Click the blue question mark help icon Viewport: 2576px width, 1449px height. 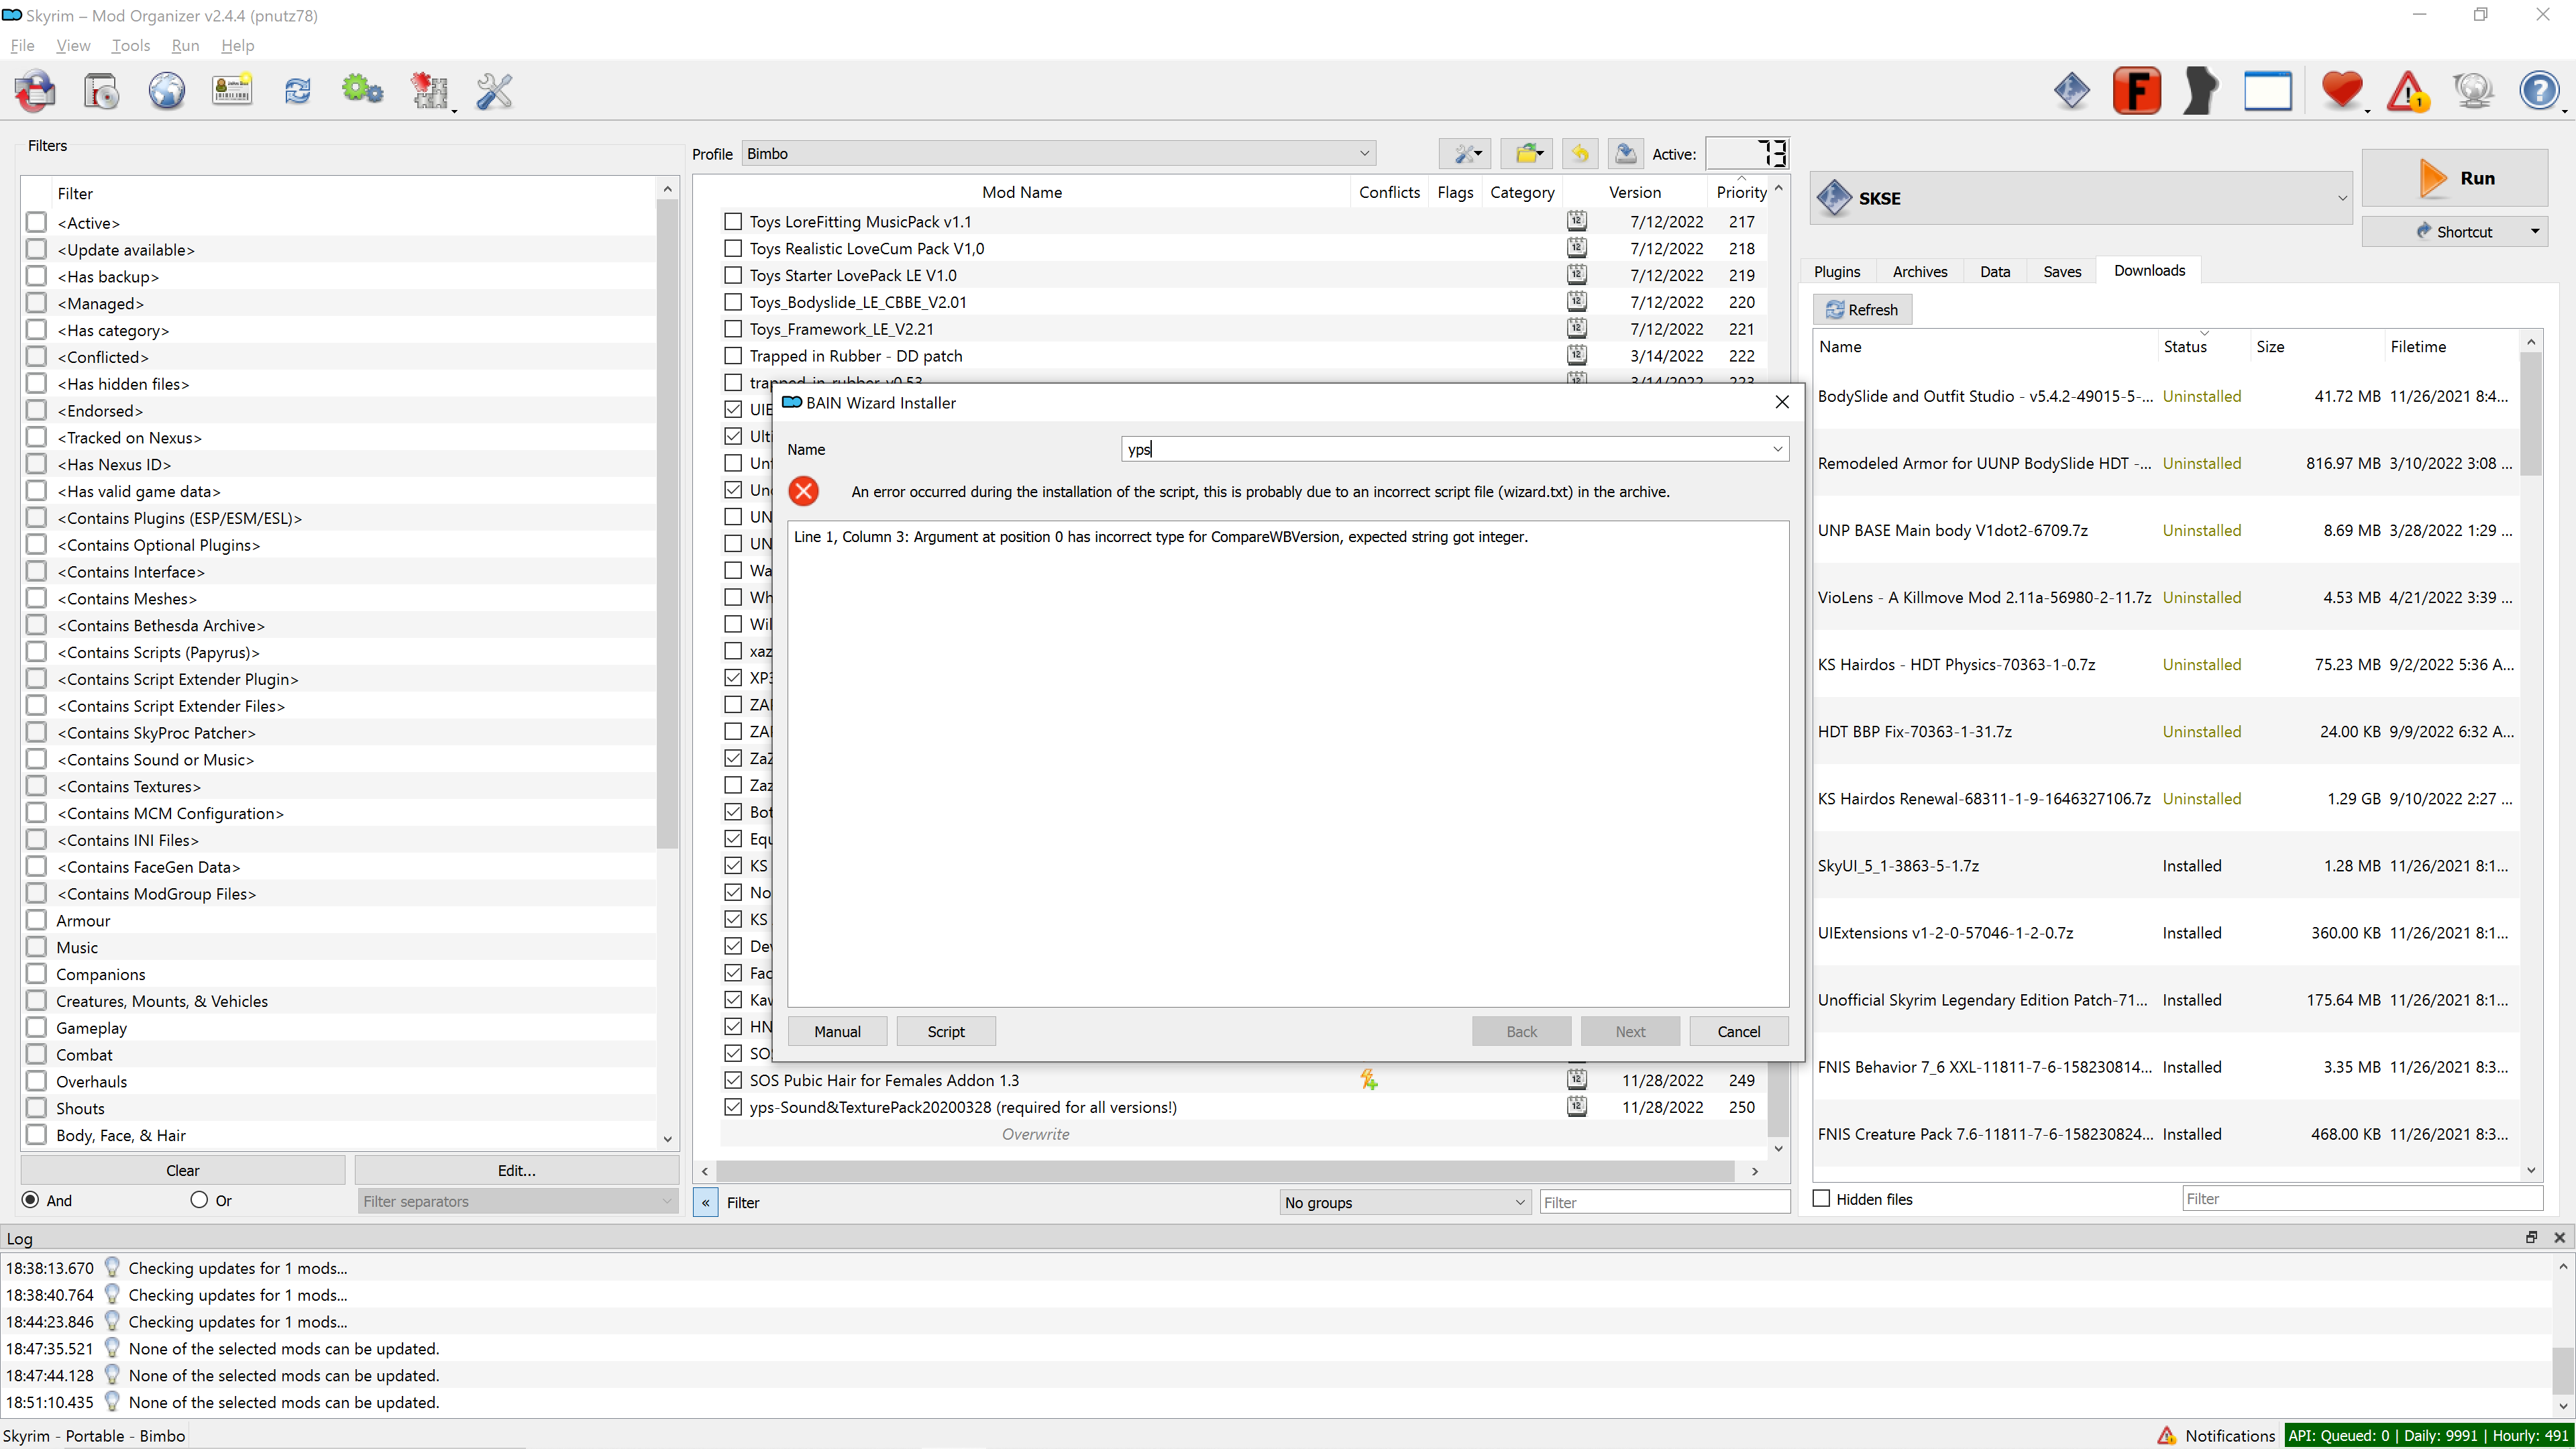pos(2538,91)
